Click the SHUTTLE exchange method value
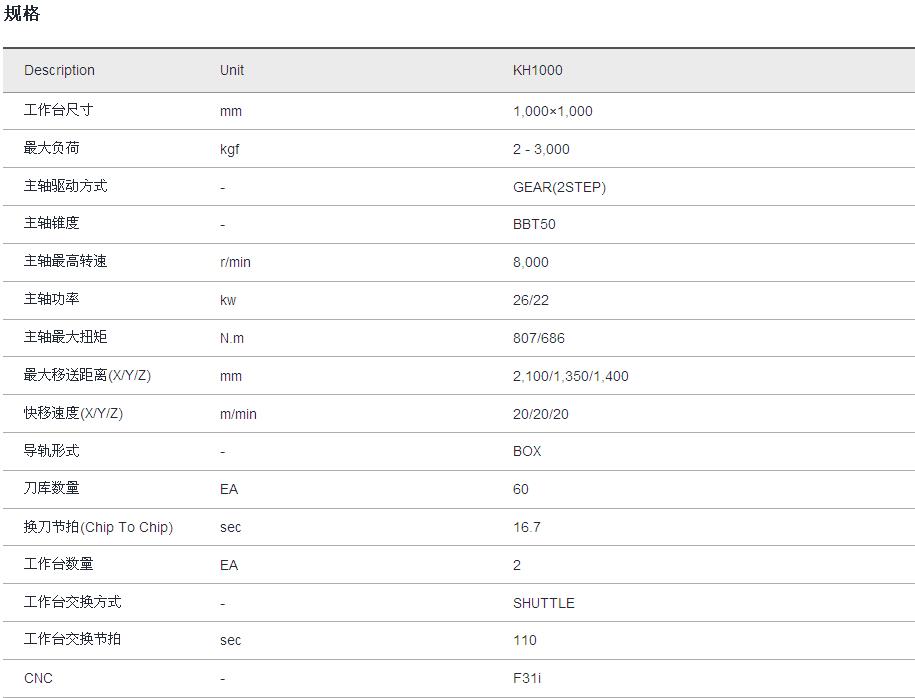This screenshot has width=915, height=698. [544, 603]
